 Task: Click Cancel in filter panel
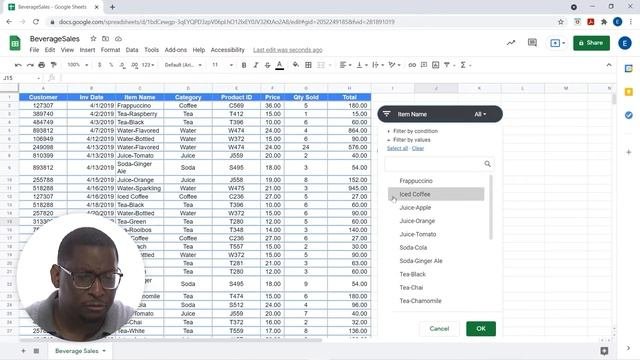pyautogui.click(x=439, y=329)
